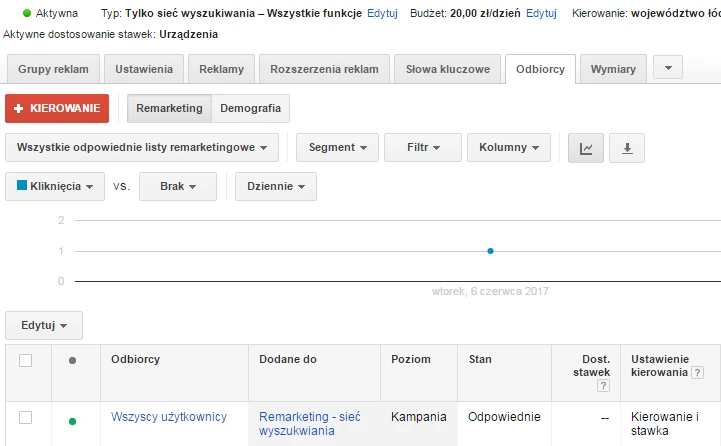Viewport: 721px width, 446px height.
Task: Select the Odbiorcy tab
Action: point(540,69)
